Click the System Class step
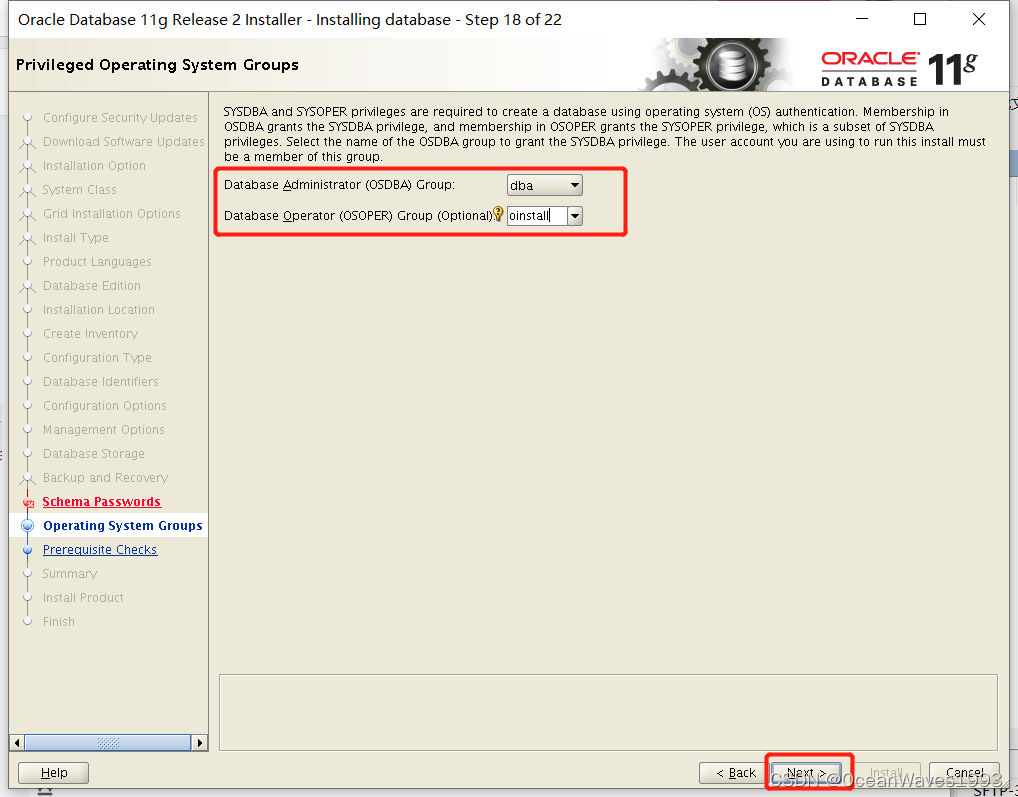Image resolution: width=1018 pixels, height=797 pixels. 79,190
